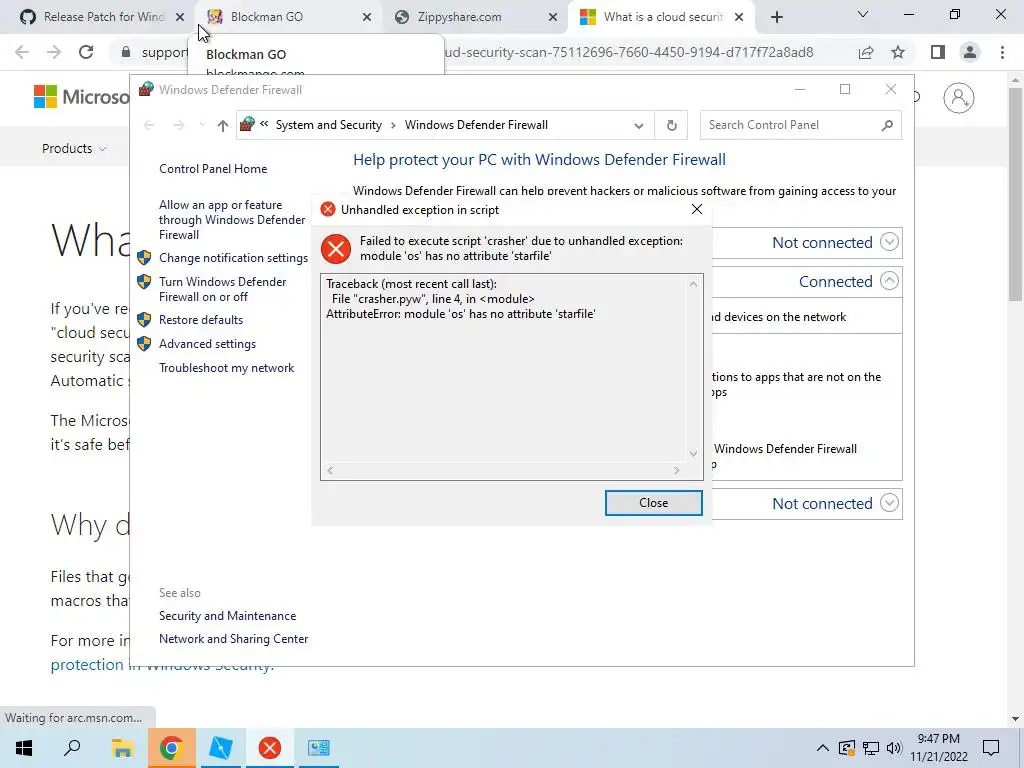Click Up arrow in Control Panel navigation
The height and width of the screenshot is (768, 1024).
(223, 125)
